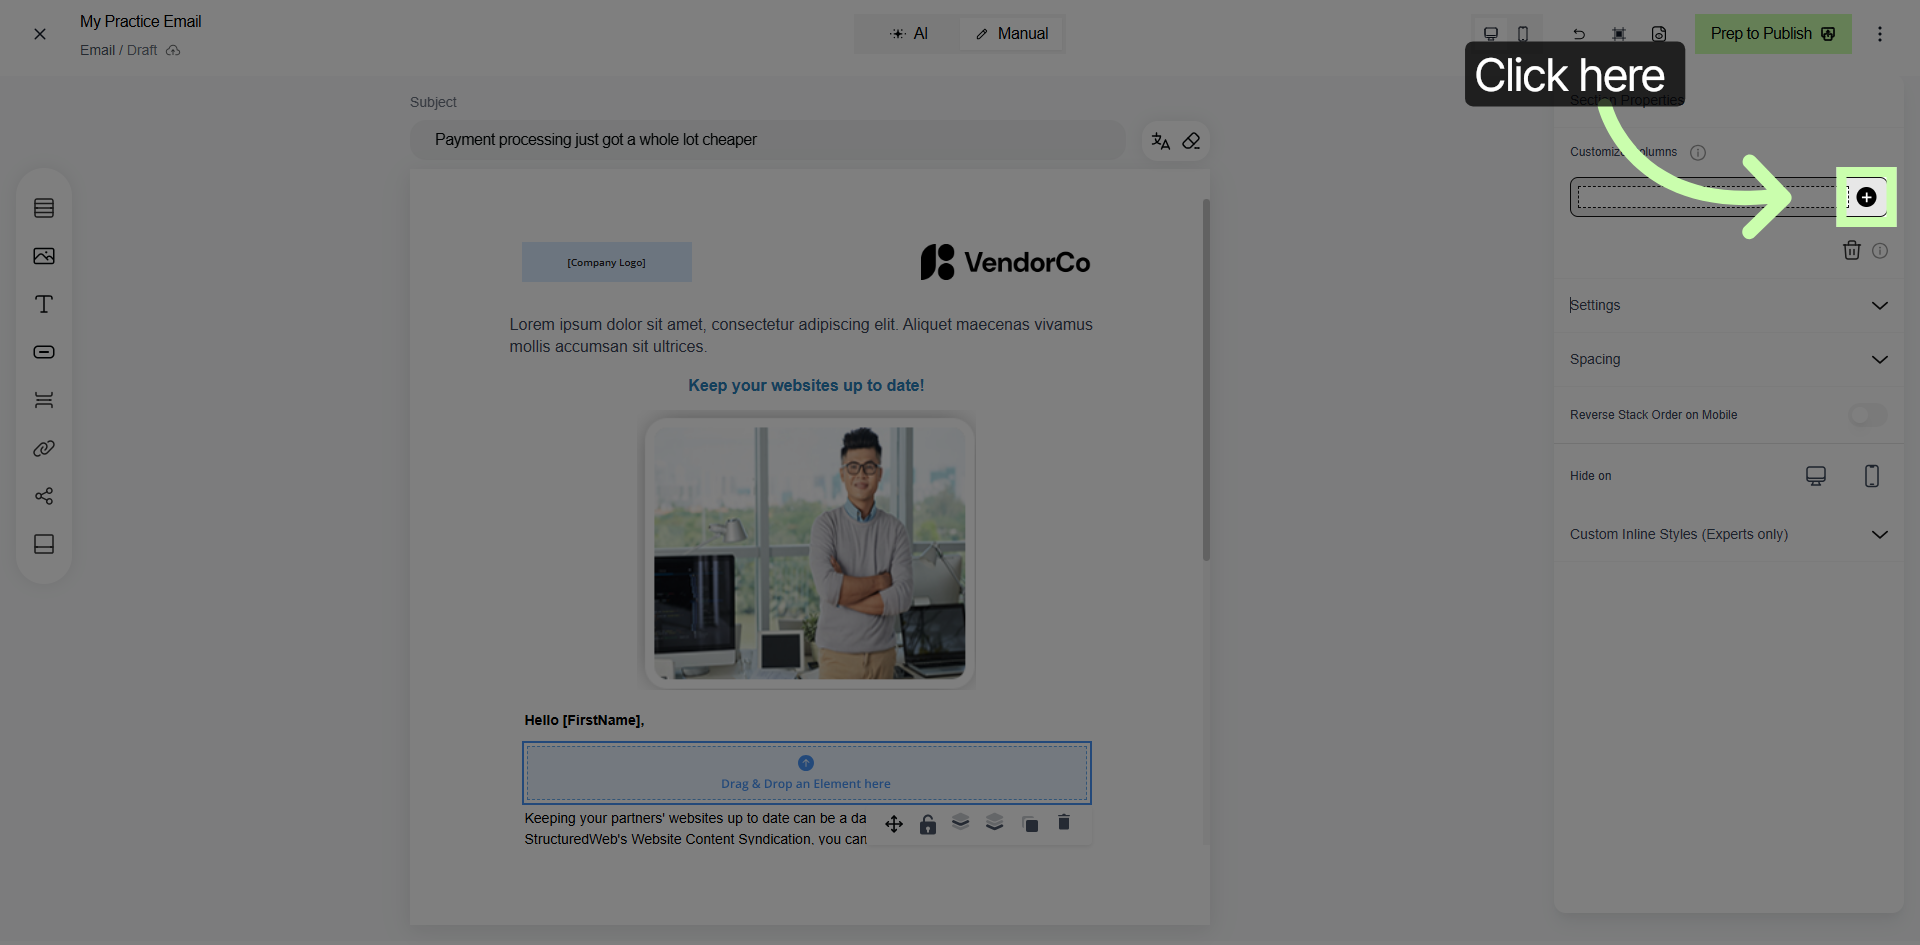
Task: Open the sections layout tool in left sidebar
Action: tap(44, 208)
